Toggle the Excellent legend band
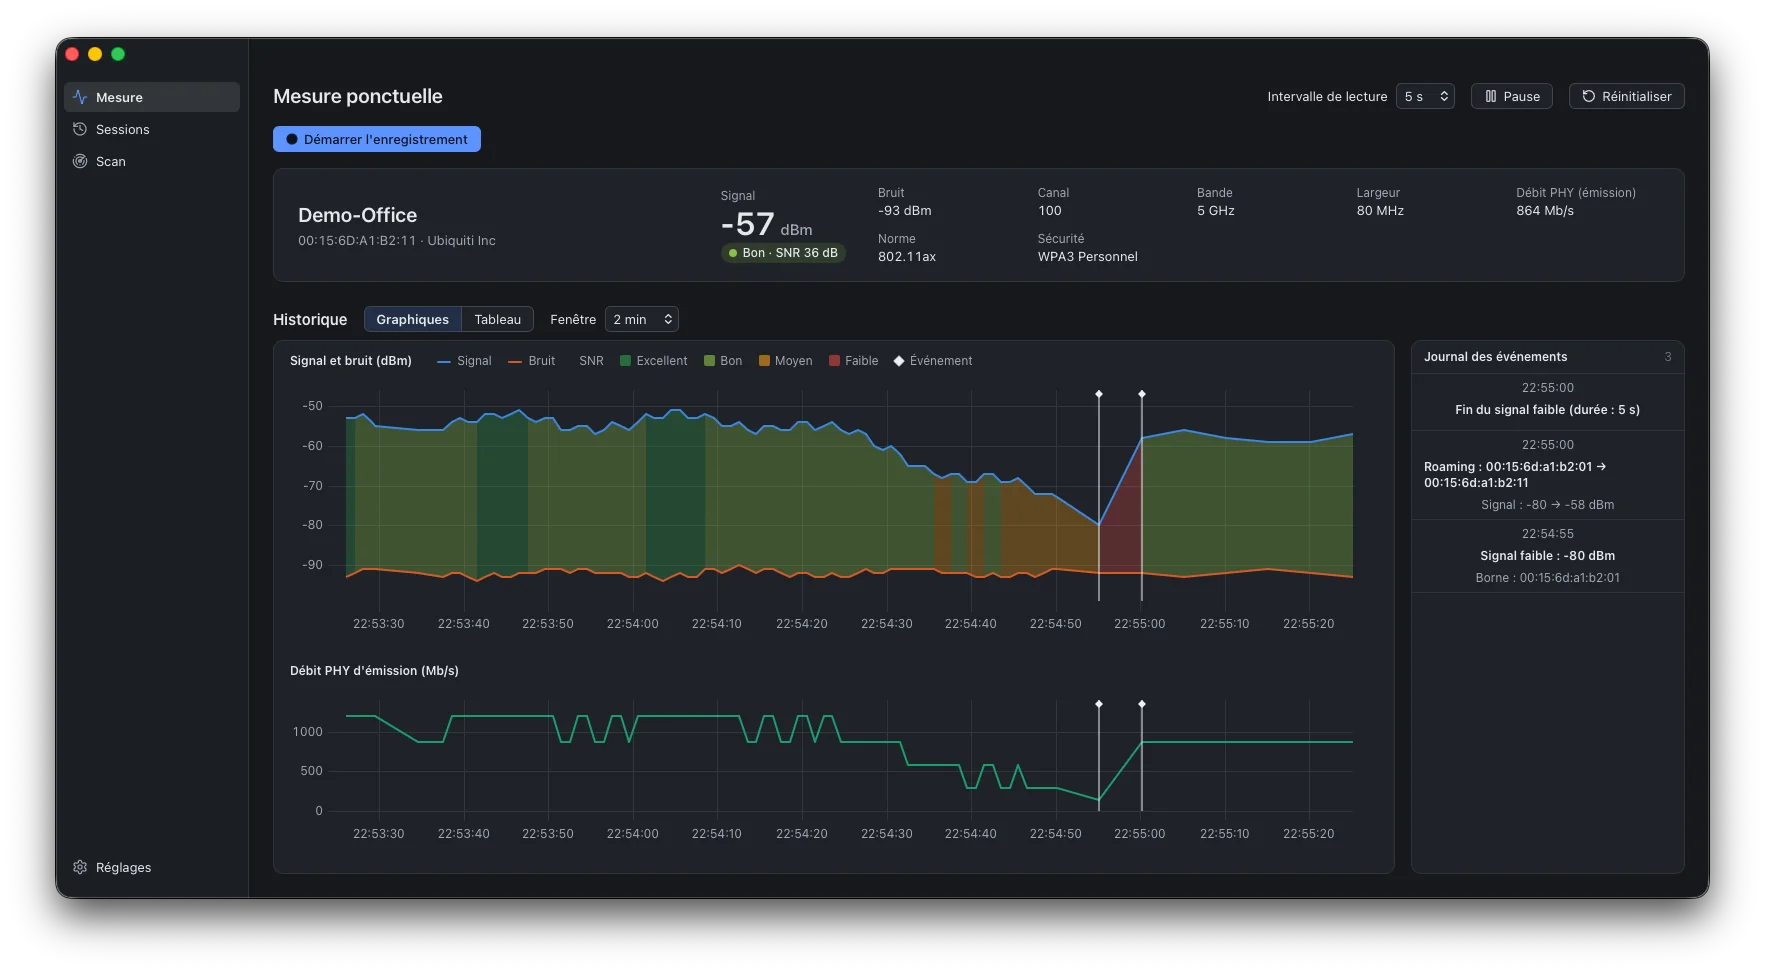 point(654,361)
